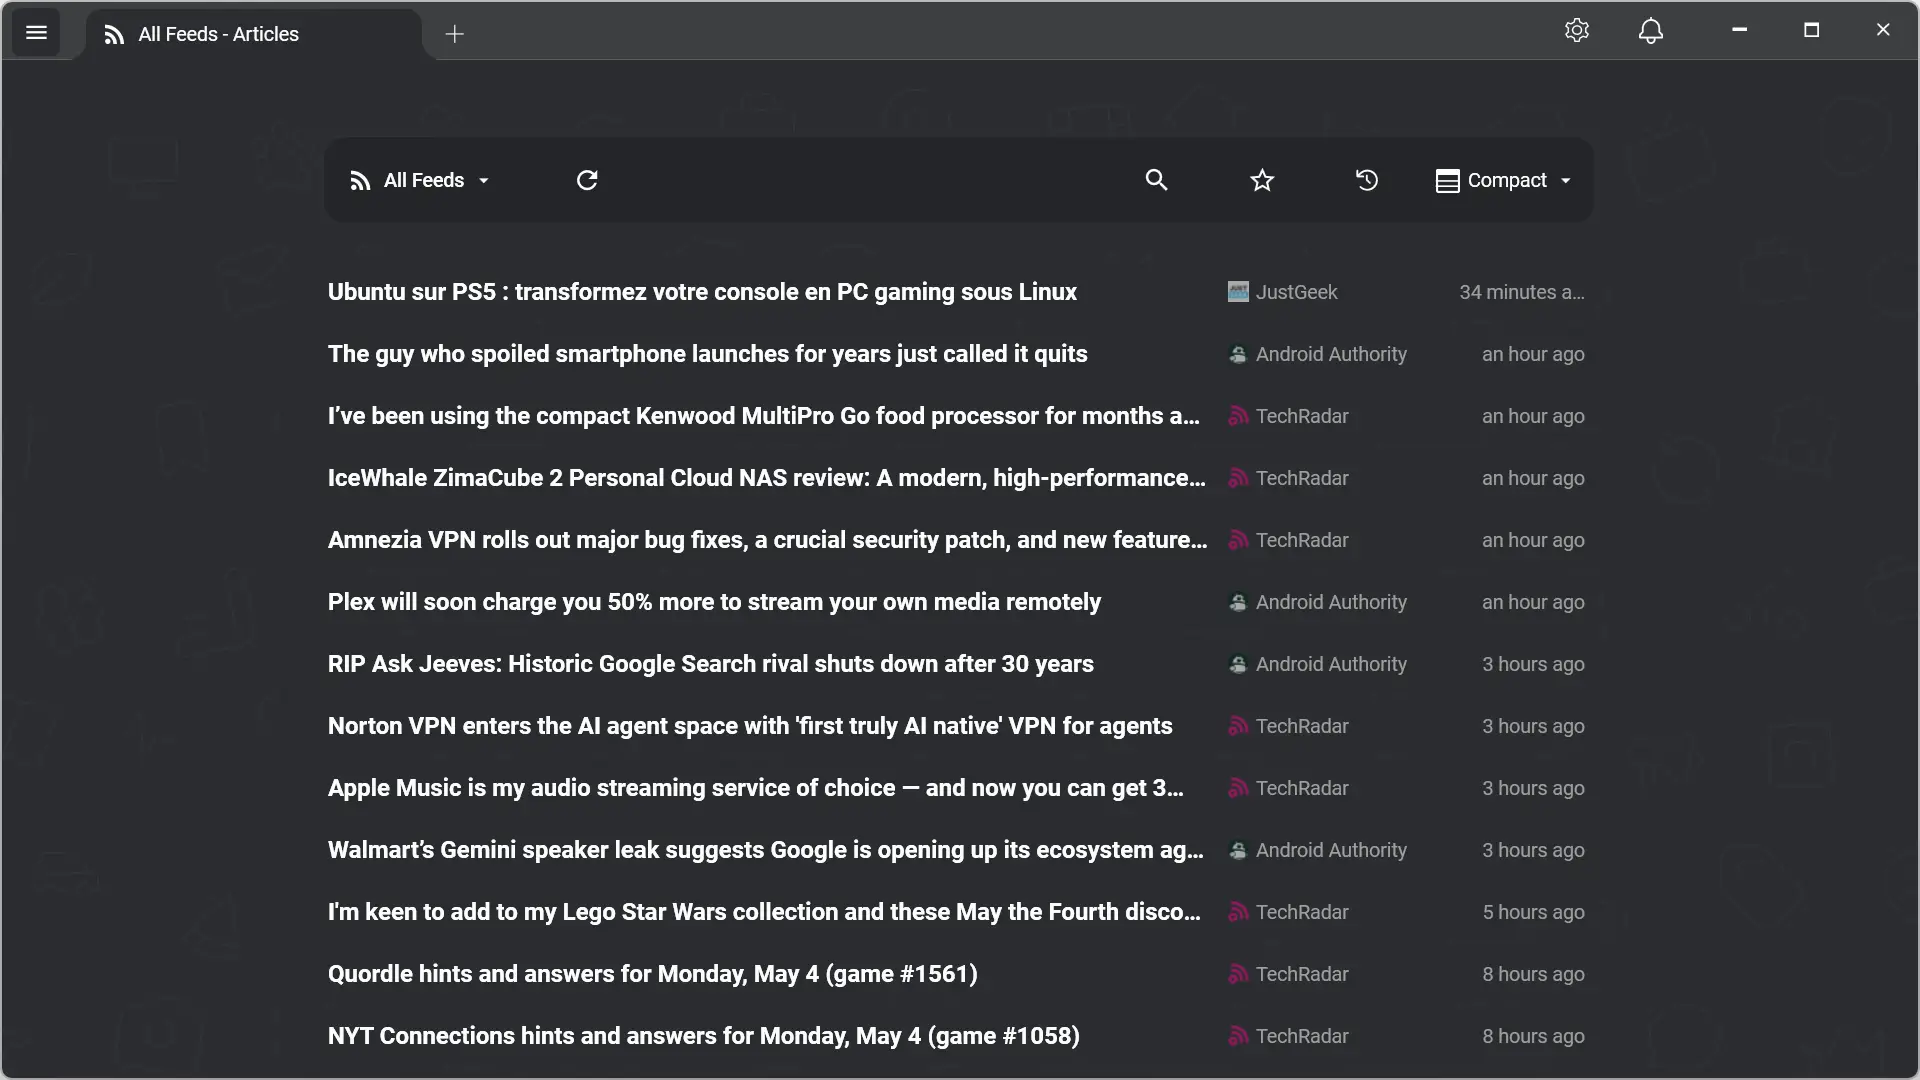Image resolution: width=1920 pixels, height=1080 pixels.
Task: Click TechRadar icon on ZimaCube row
Action: (x=1238, y=478)
